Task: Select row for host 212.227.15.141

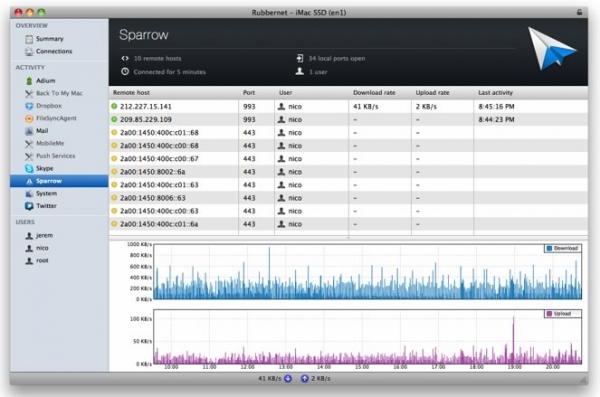Action: coord(348,106)
